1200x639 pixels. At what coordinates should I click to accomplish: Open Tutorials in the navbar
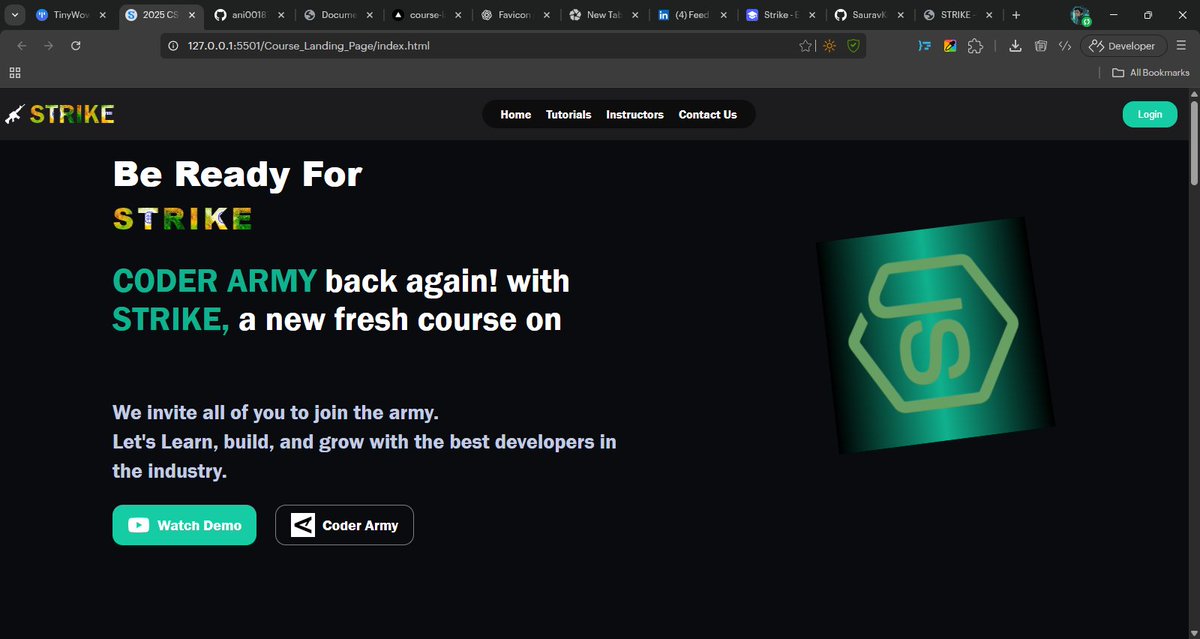[x=568, y=115]
